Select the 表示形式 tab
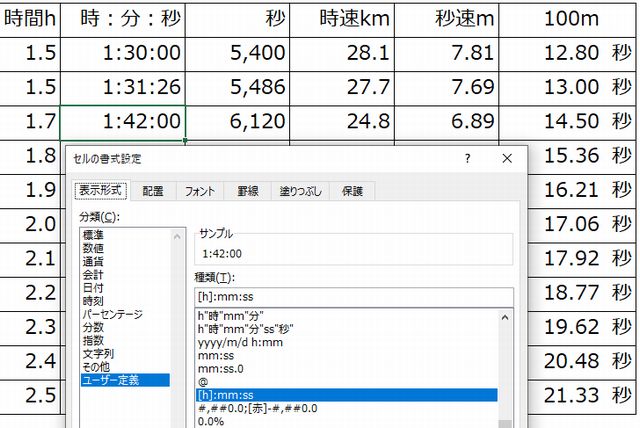Viewport: 640px width, 428px height. pyautogui.click(x=101, y=190)
